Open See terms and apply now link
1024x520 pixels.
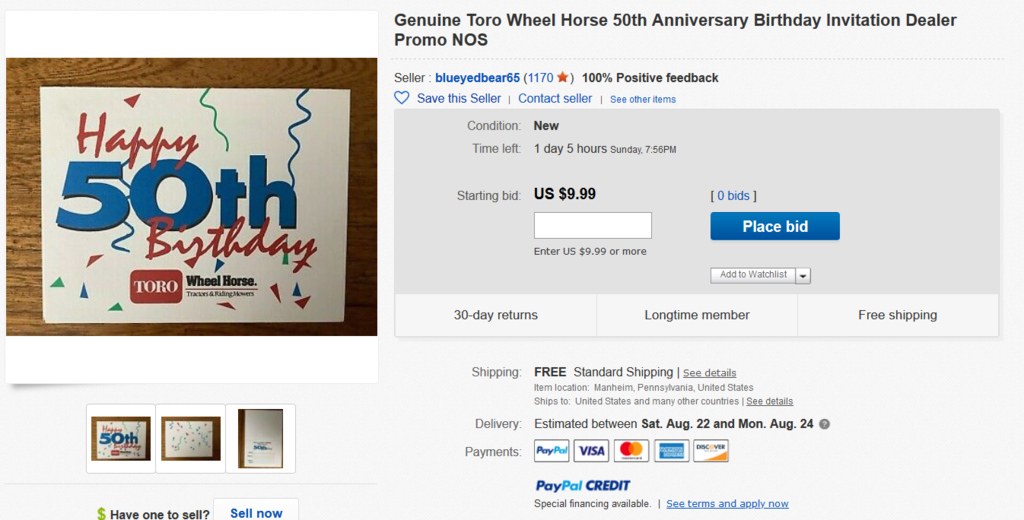click(x=727, y=504)
